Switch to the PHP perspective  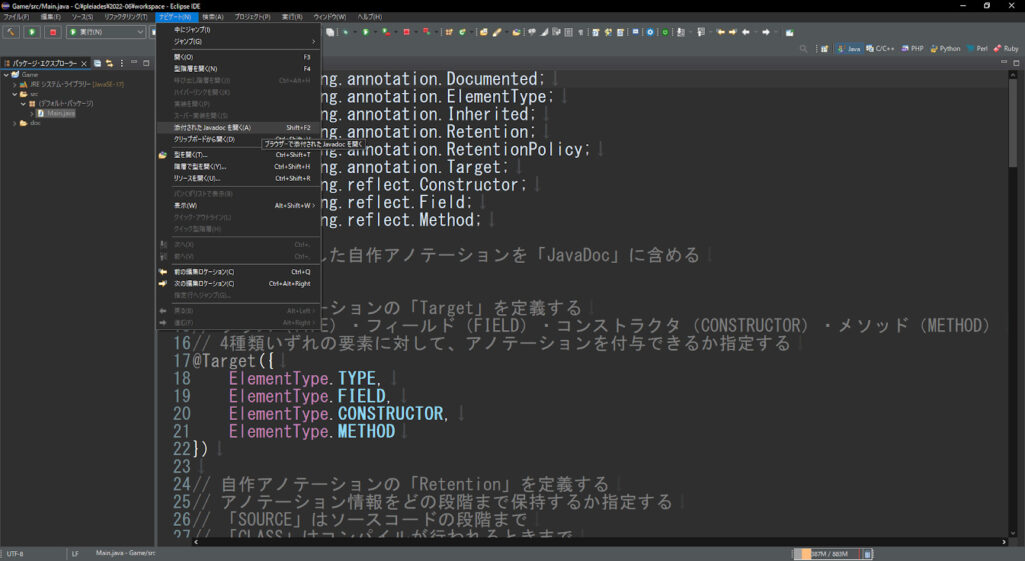[x=913, y=48]
